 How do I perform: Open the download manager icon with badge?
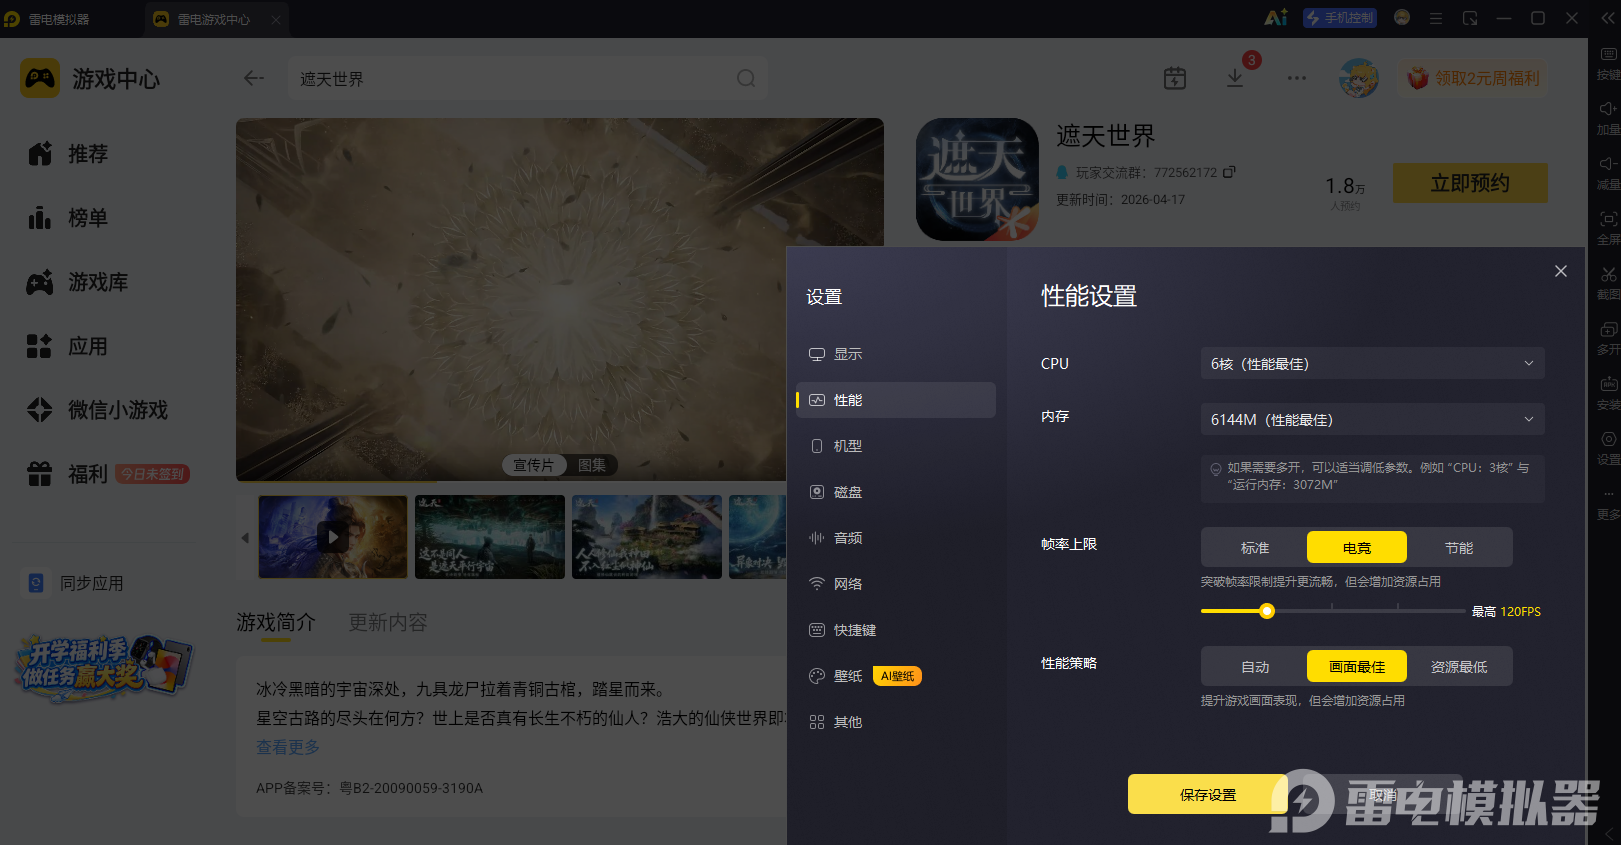1235,78
